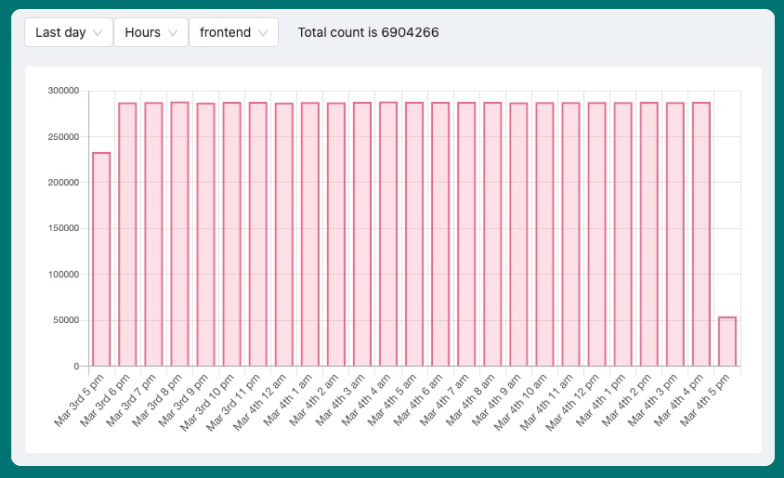This screenshot has height=478, width=784.
Task: Click the bar for Mar 4th 2 pm
Action: coord(649,234)
